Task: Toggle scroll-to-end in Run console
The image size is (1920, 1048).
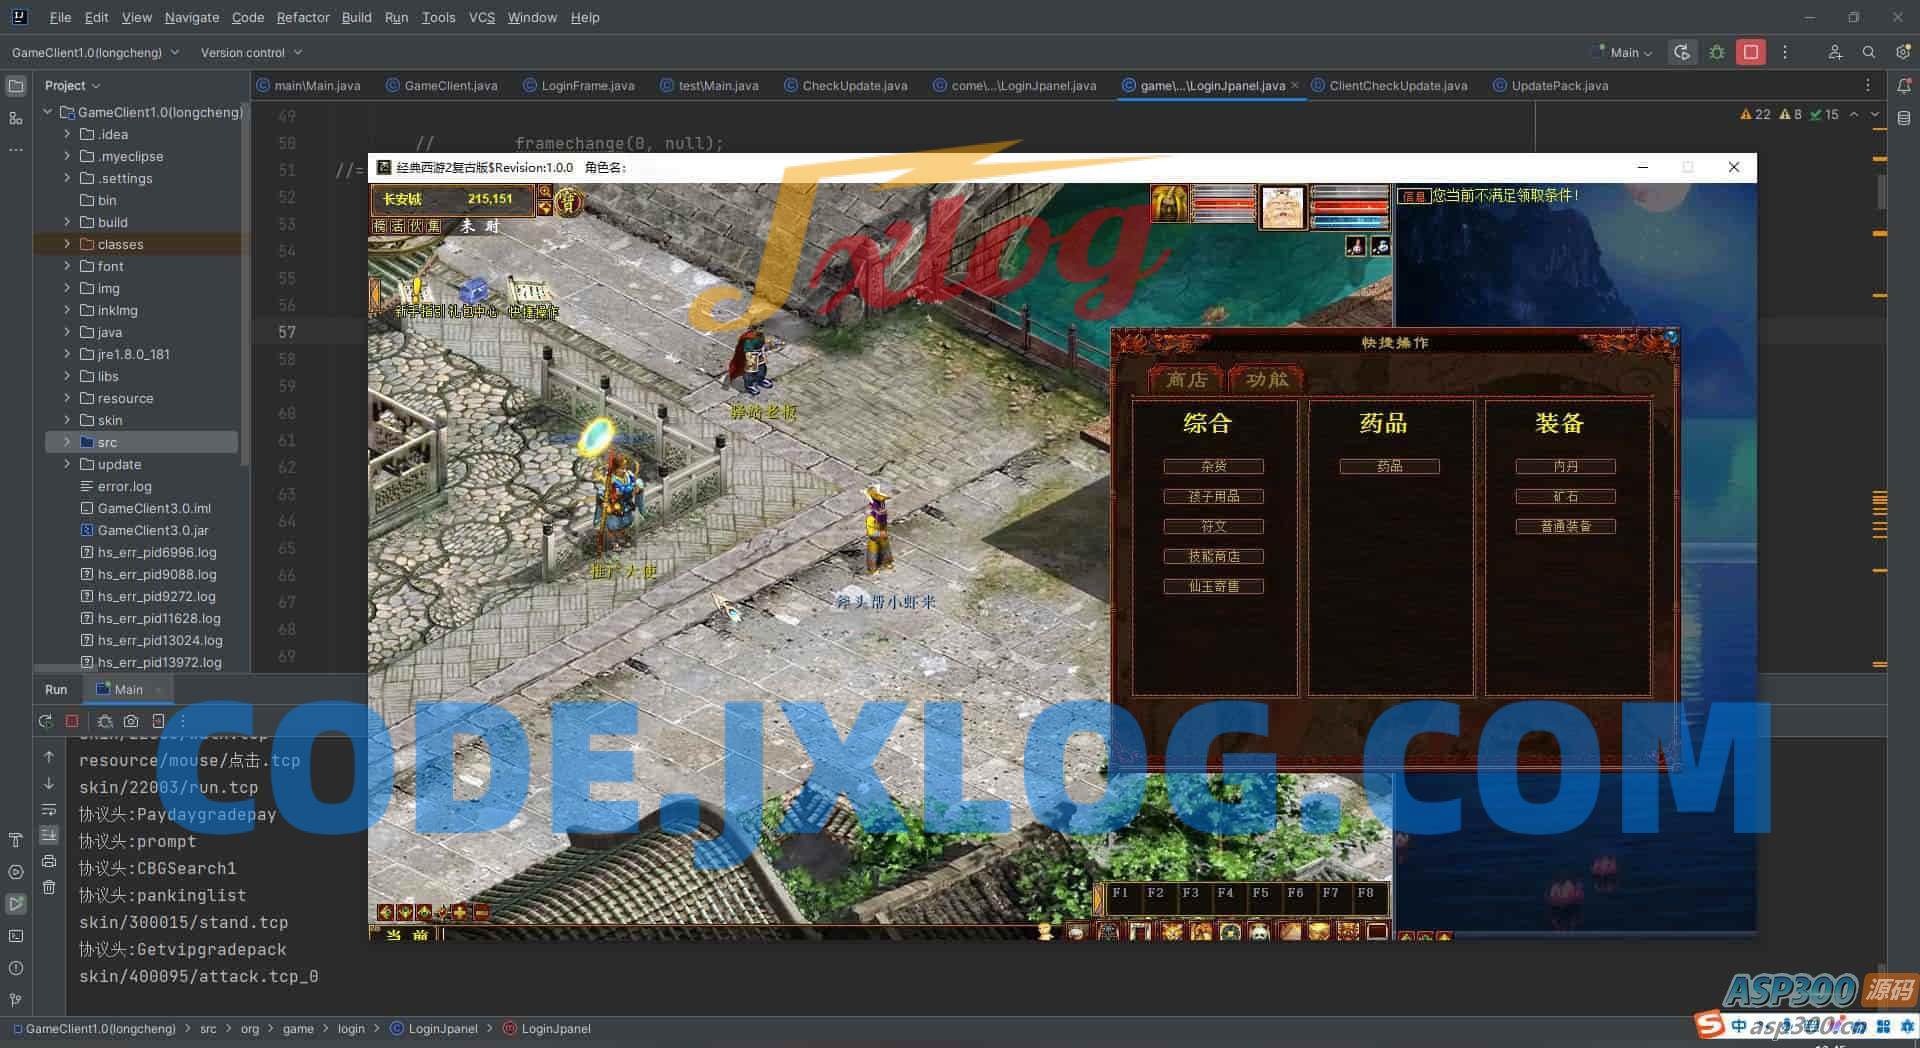Action: coord(49,835)
